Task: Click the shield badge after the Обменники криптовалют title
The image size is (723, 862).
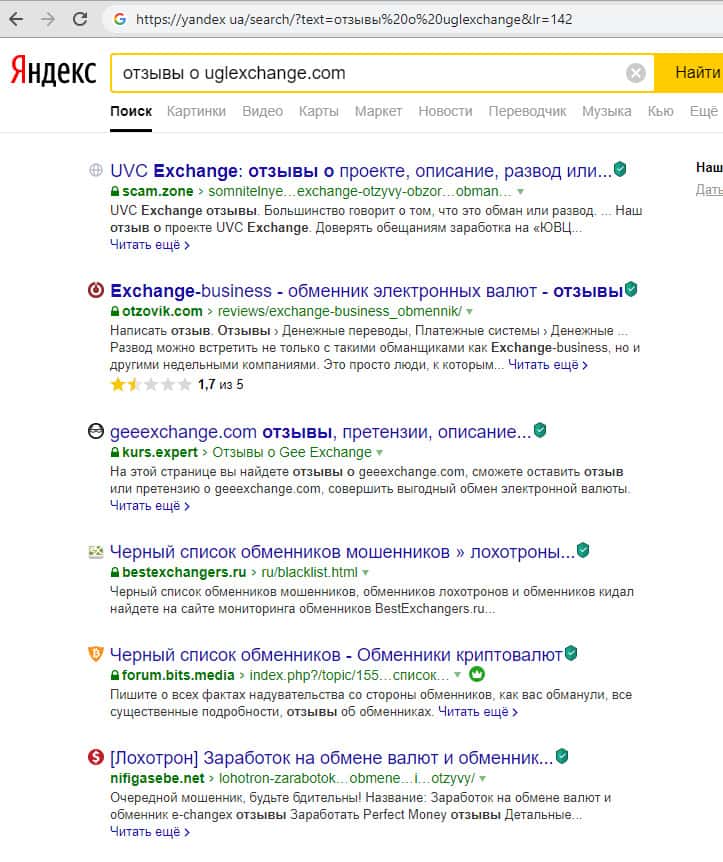Action: (571, 653)
